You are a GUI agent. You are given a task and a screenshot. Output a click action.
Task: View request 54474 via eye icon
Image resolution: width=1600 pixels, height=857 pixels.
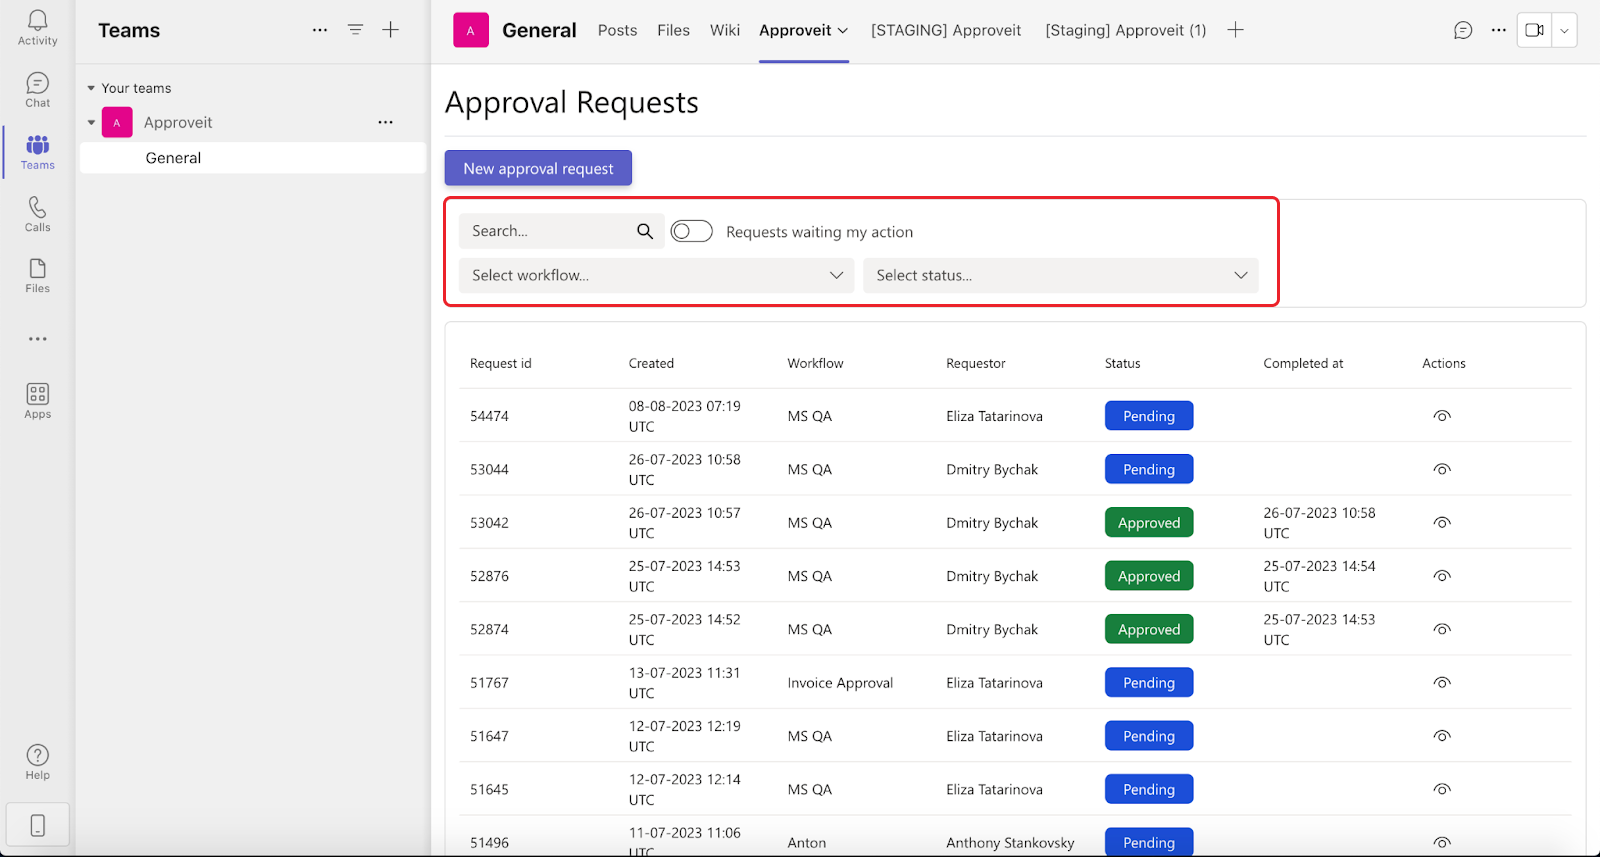pyautogui.click(x=1442, y=416)
